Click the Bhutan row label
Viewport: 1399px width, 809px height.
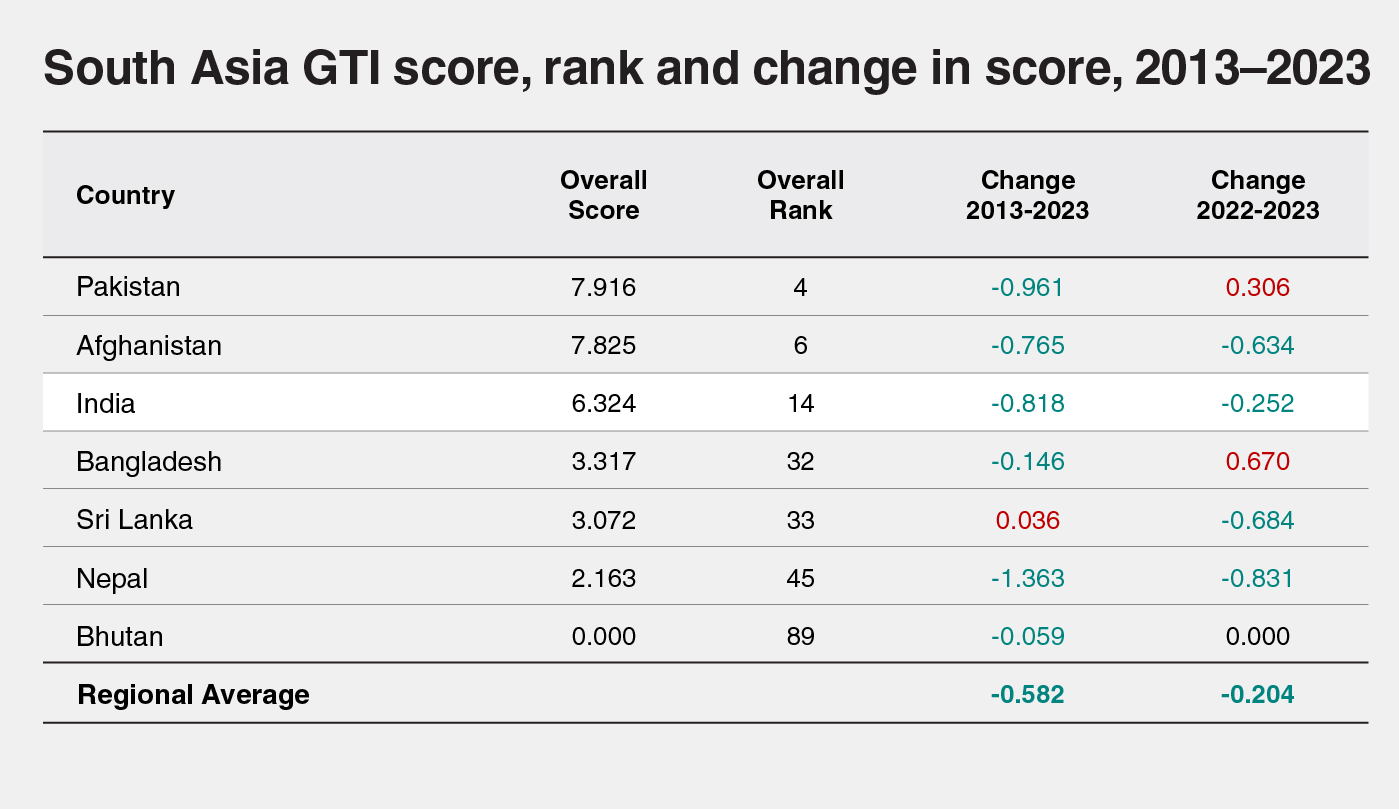coord(119,636)
